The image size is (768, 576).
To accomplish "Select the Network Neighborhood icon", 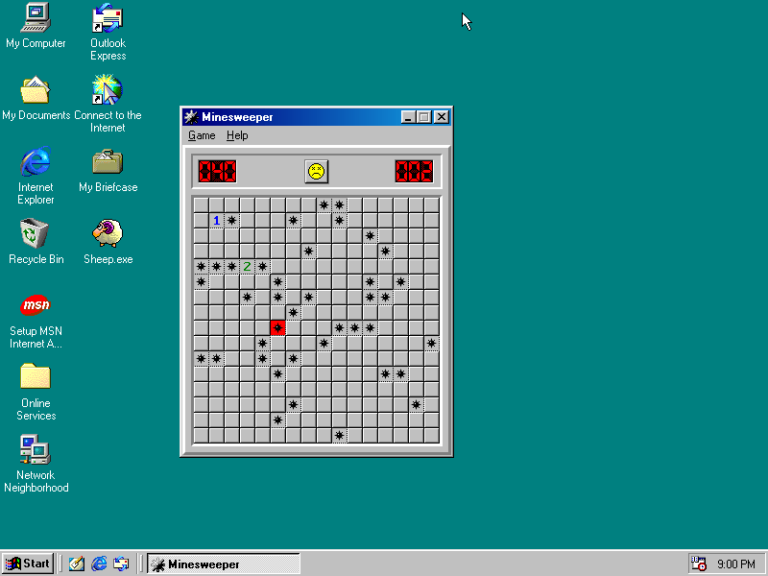I will pos(36,463).
